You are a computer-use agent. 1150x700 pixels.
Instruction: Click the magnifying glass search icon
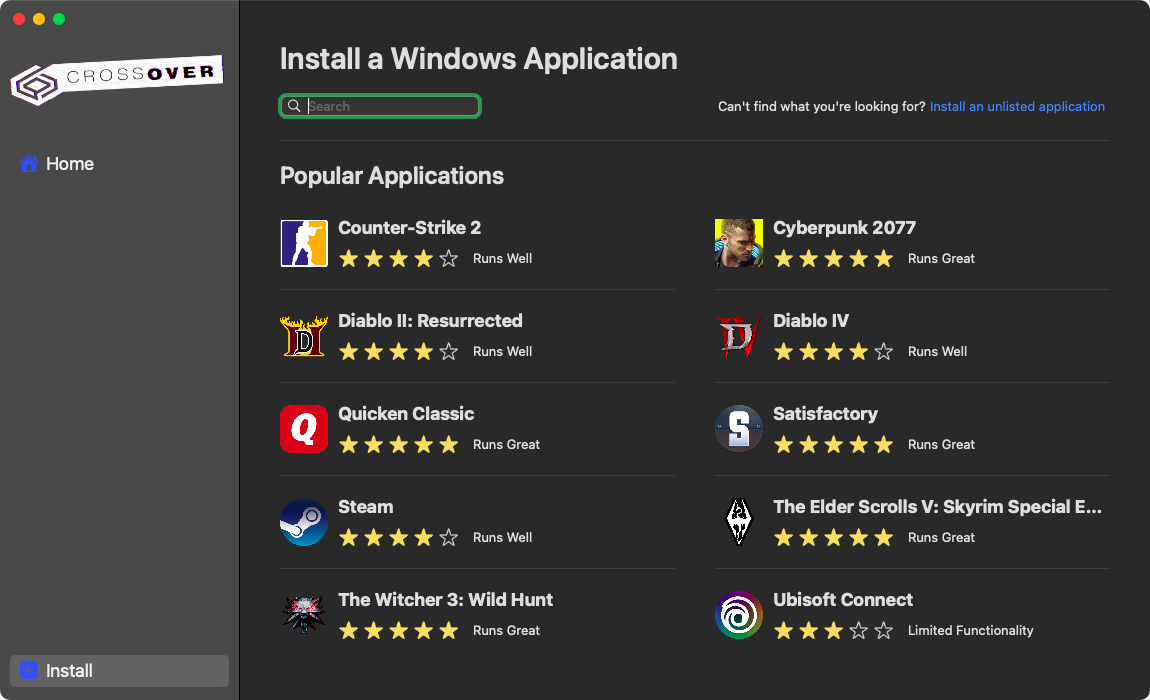pyautogui.click(x=294, y=106)
